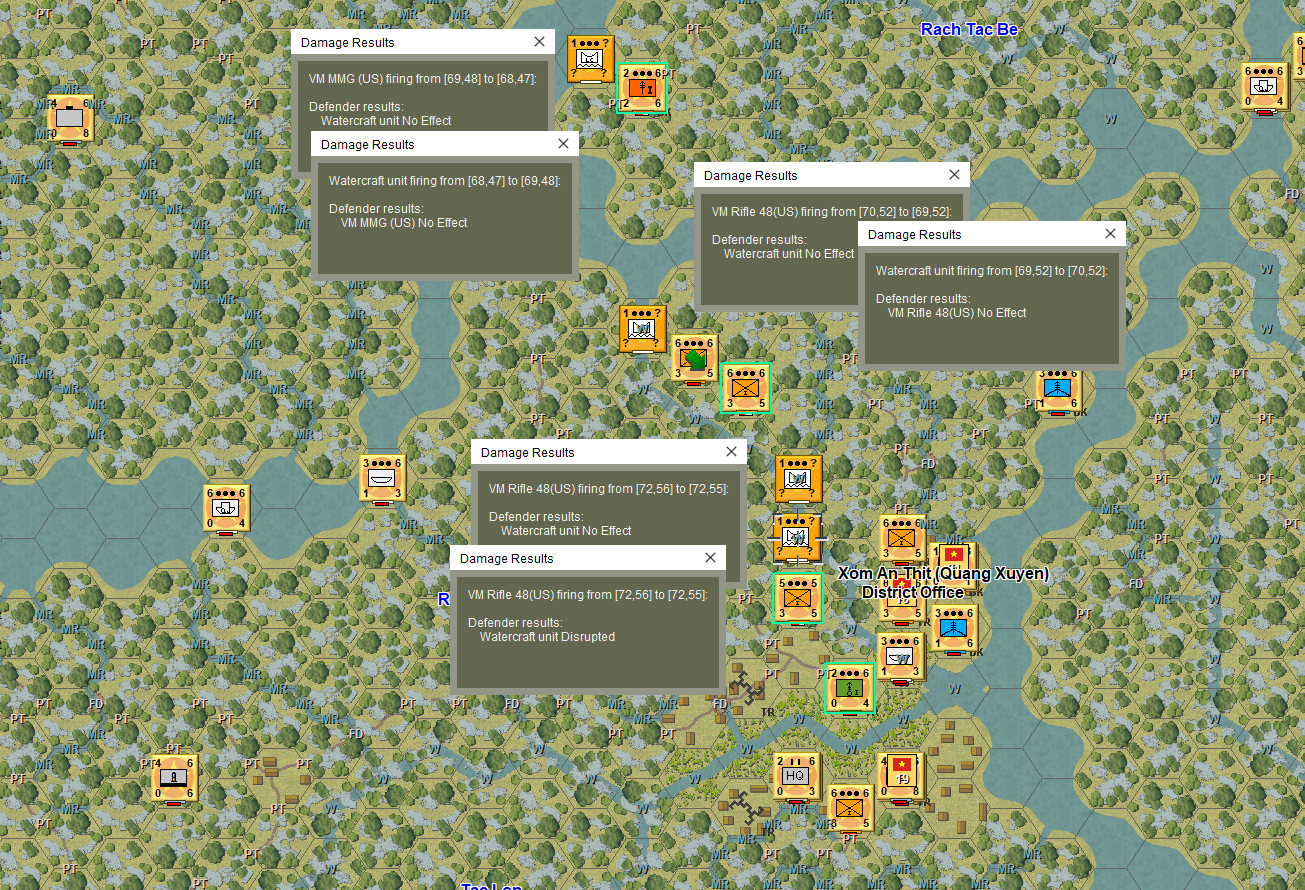Select the ship counter rated 0-4 on the wide river
1305x890 pixels.
[227, 509]
